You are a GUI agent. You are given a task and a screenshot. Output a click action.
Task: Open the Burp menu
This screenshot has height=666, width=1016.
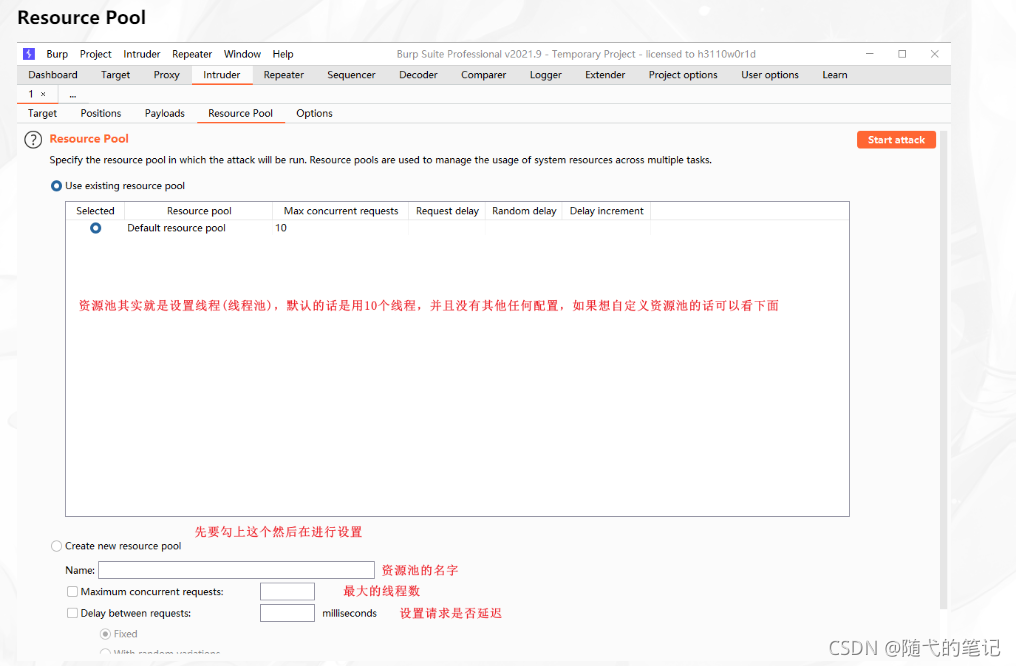(x=57, y=54)
